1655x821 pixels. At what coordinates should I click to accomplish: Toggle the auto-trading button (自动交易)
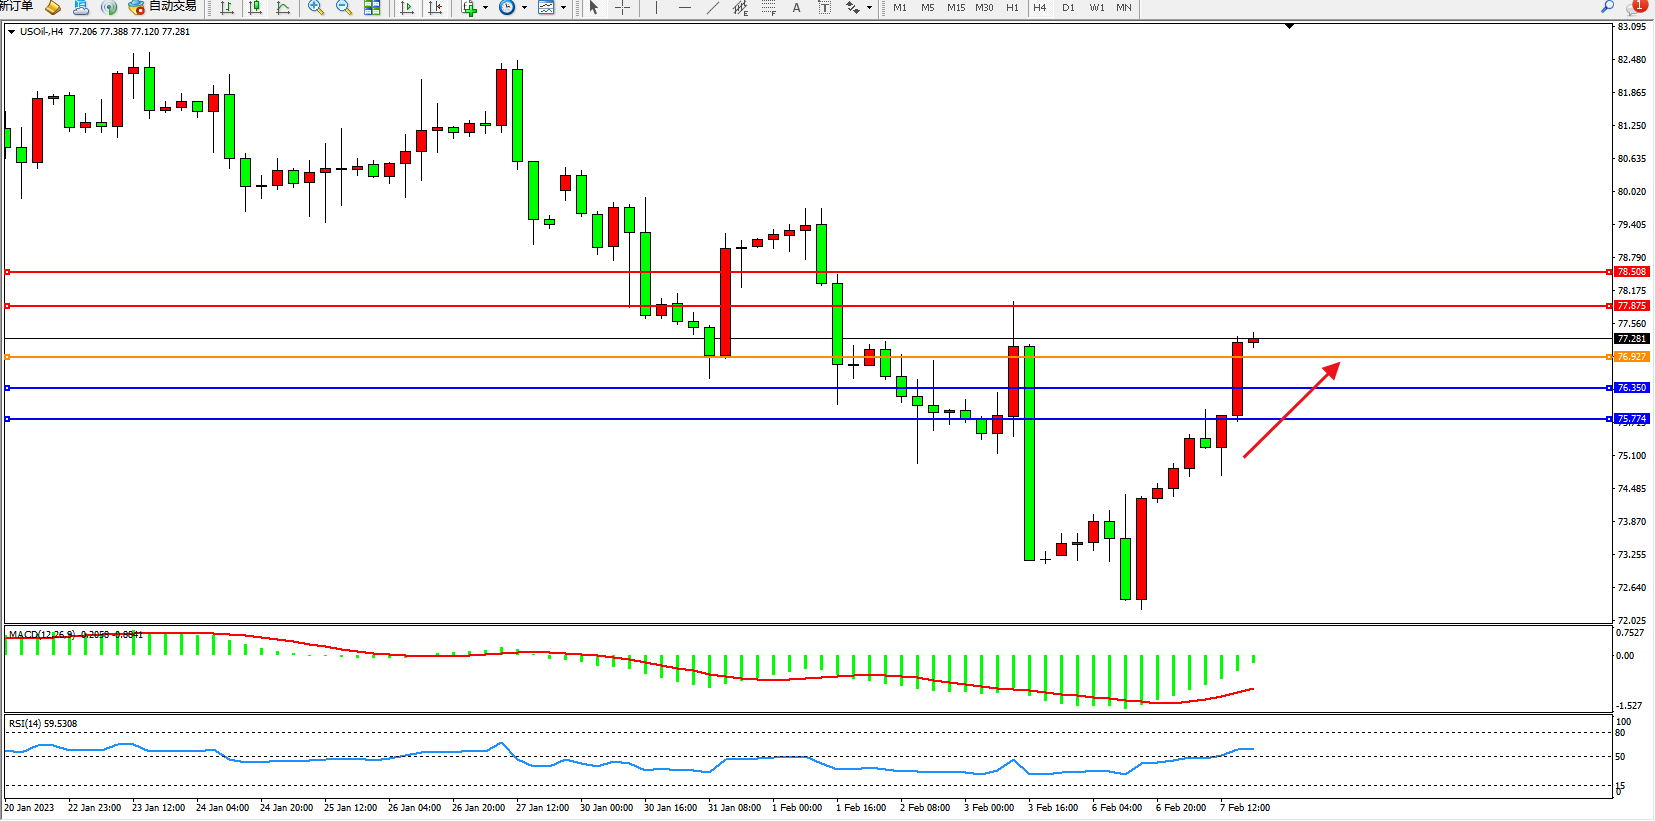pyautogui.click(x=163, y=7)
